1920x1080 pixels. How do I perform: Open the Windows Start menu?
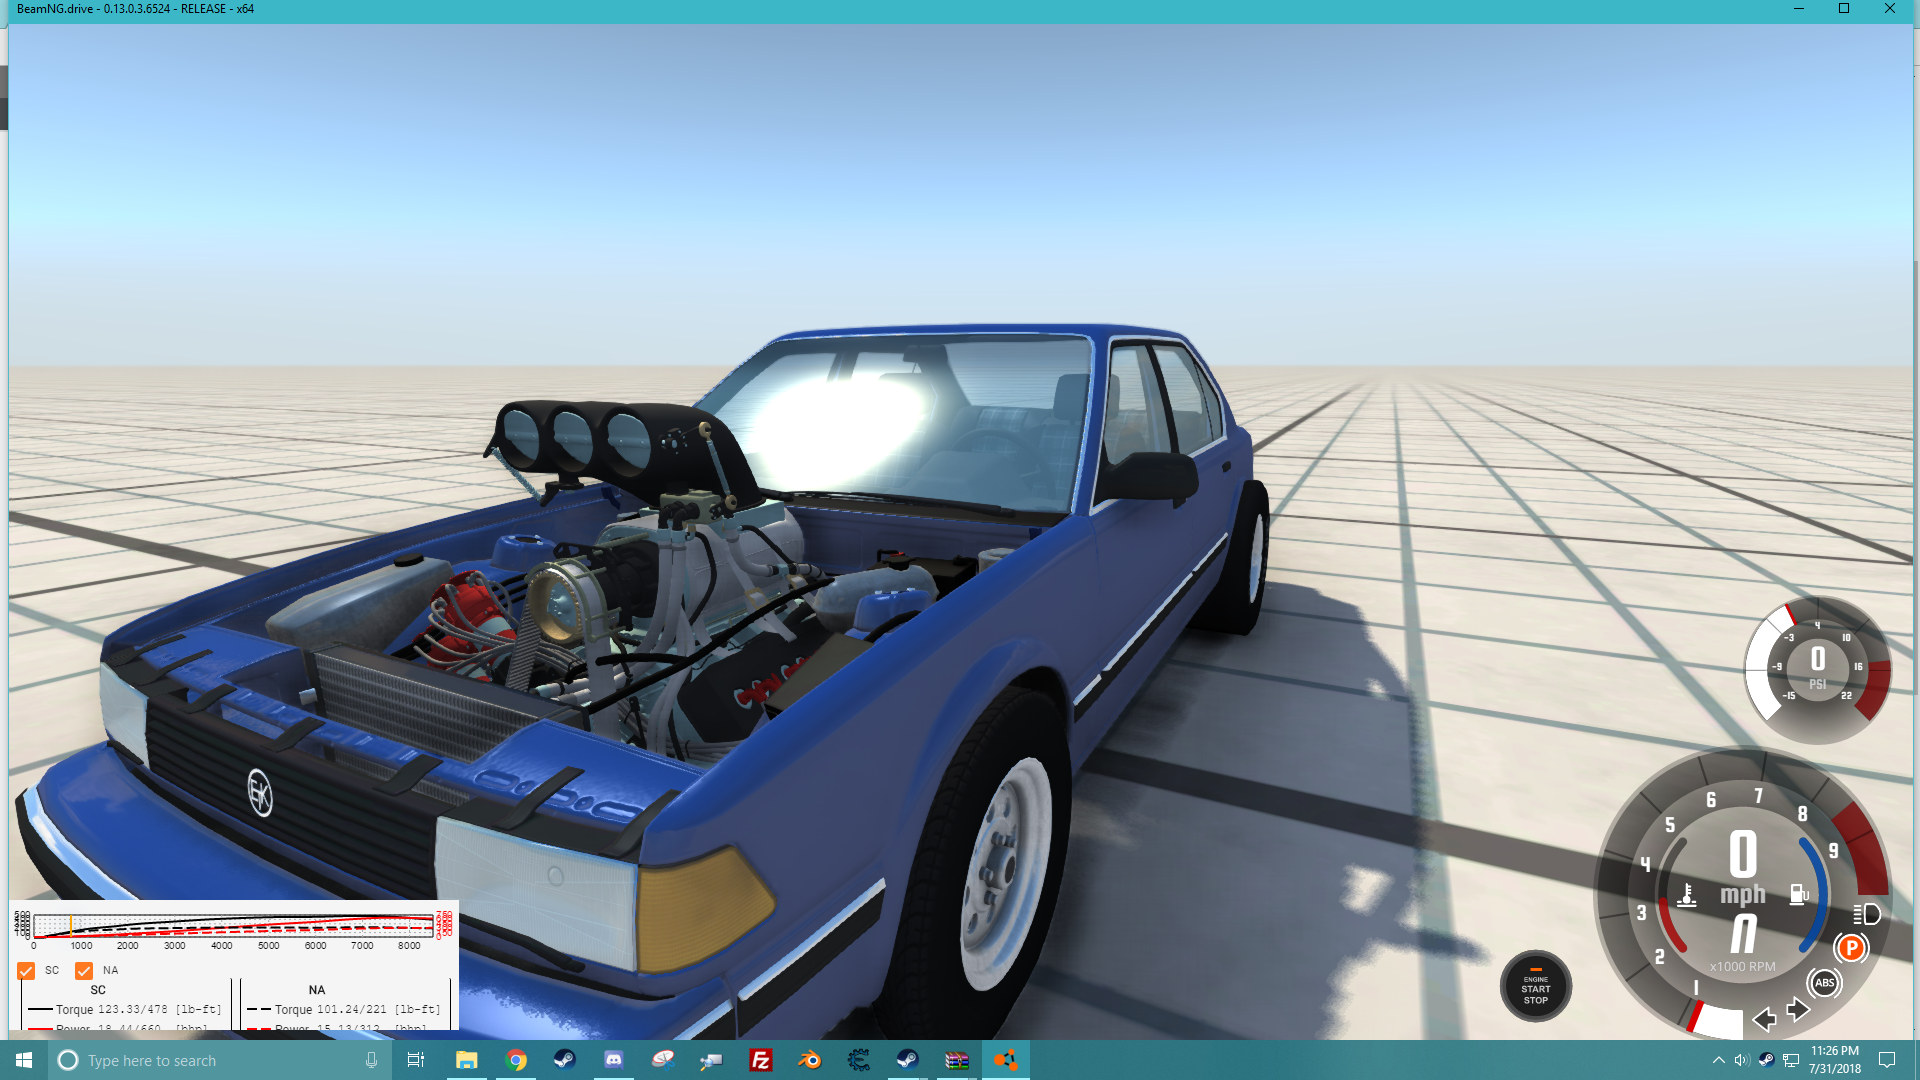pos(24,1060)
